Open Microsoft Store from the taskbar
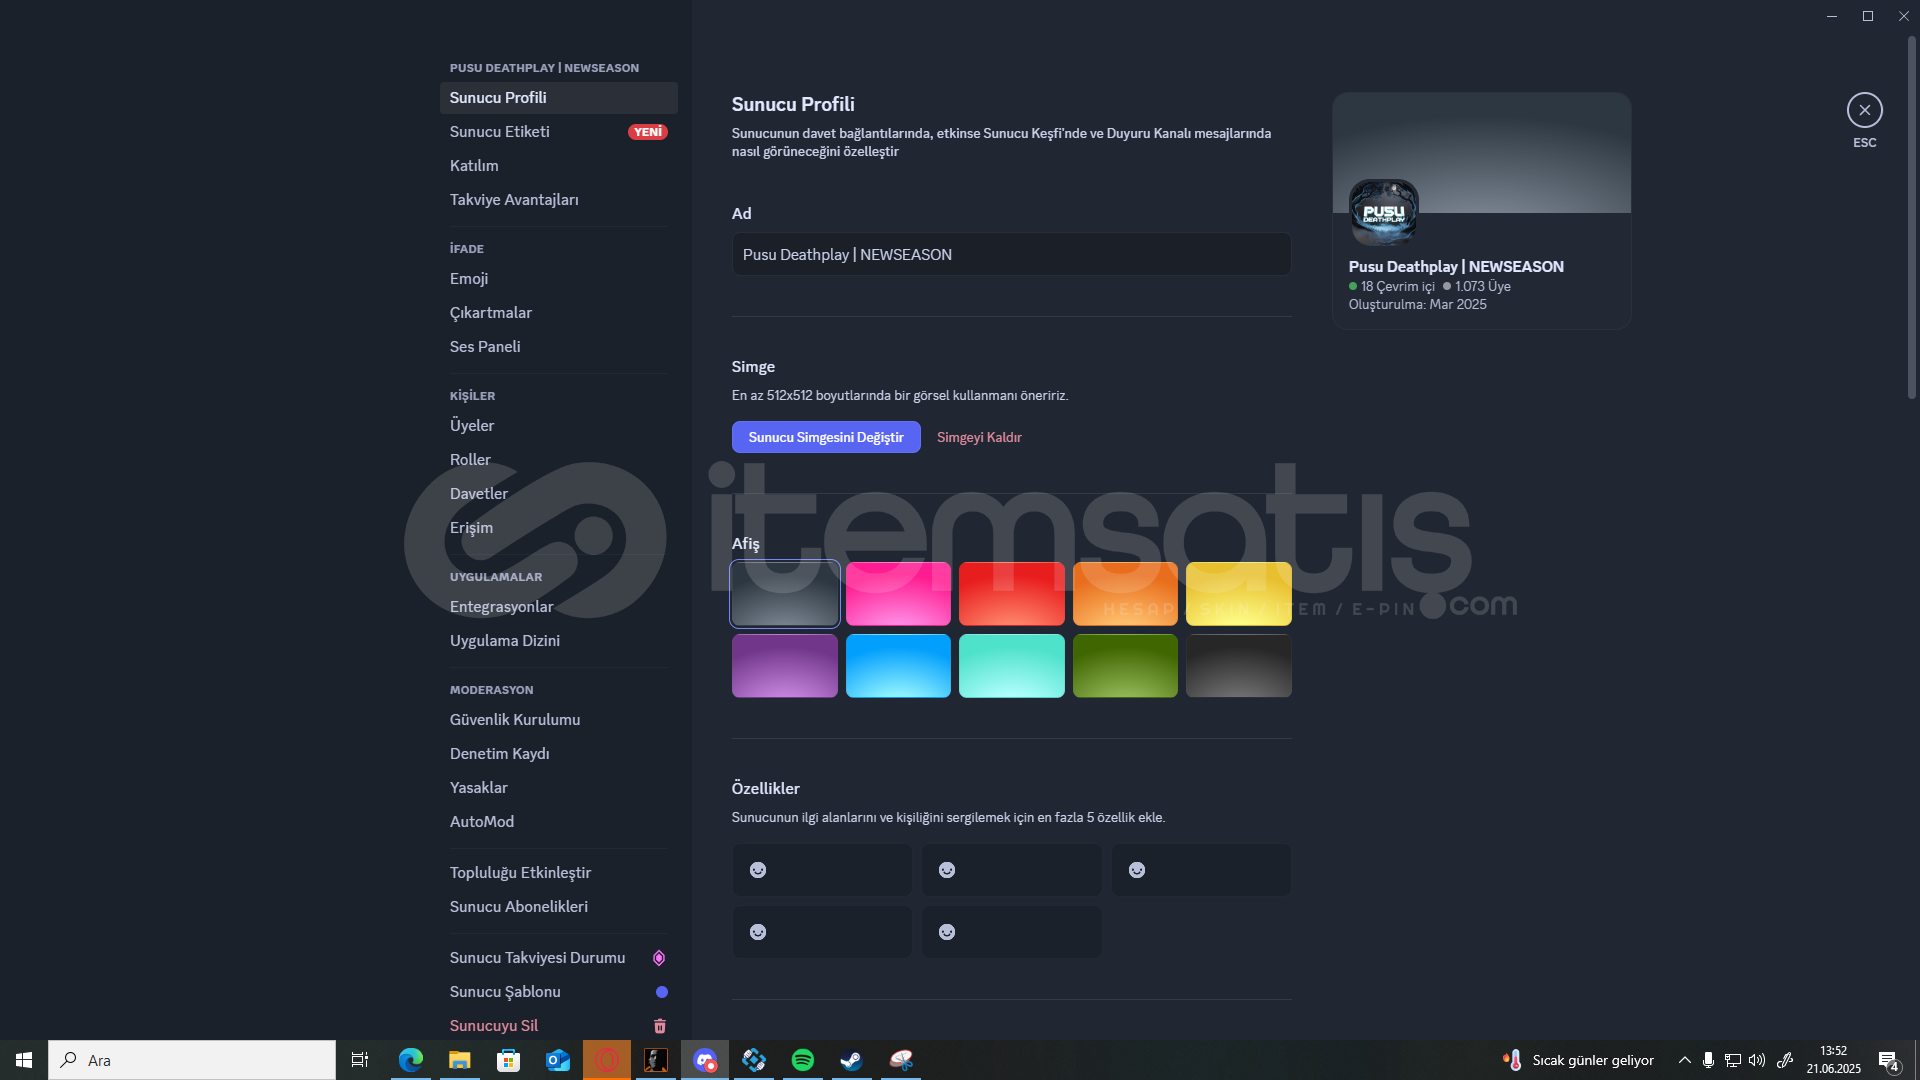This screenshot has width=1920, height=1080. 509,1060
